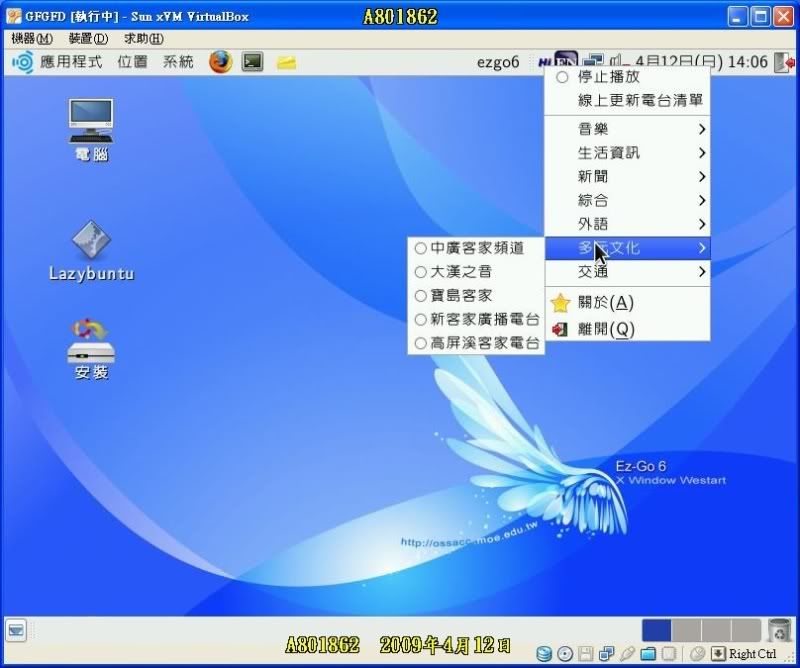Open the 電腦 desktop icon
Screen dimensions: 800x668
click(x=91, y=129)
